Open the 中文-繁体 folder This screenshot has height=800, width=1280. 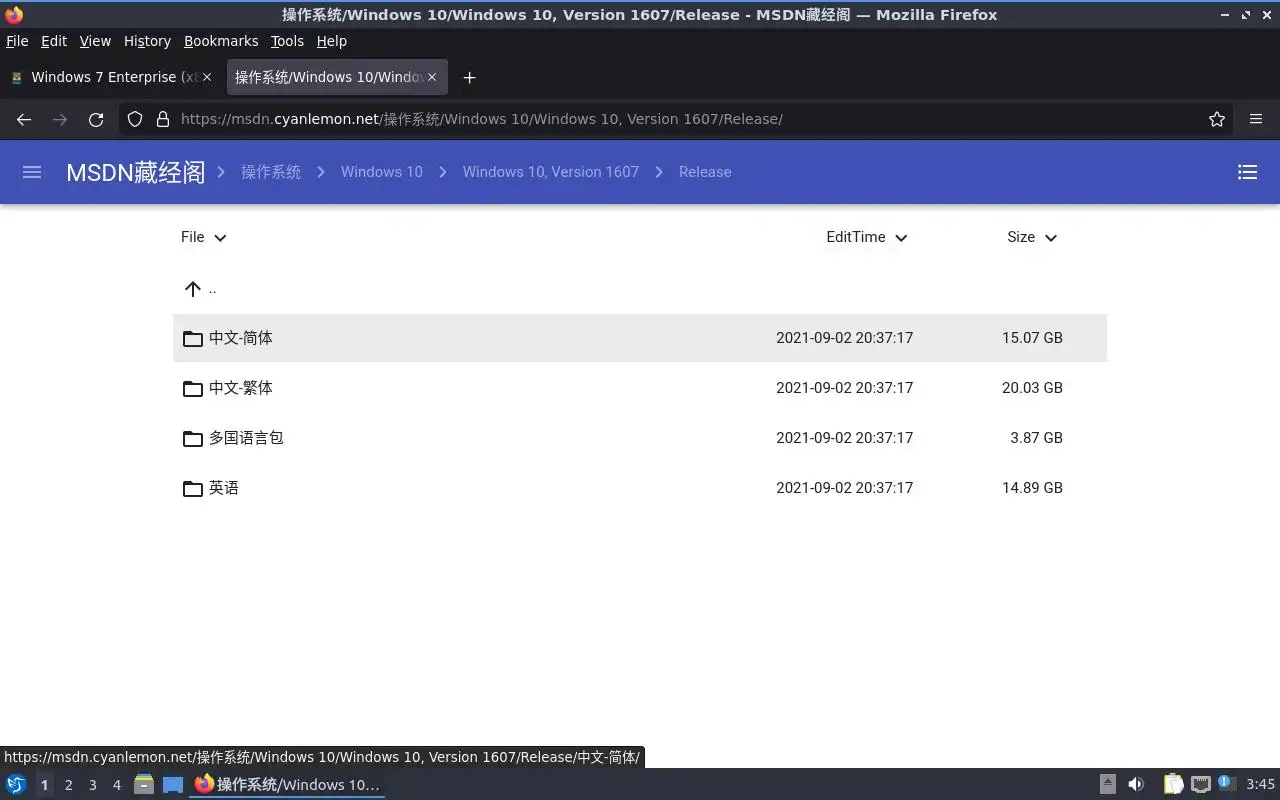click(x=640, y=388)
